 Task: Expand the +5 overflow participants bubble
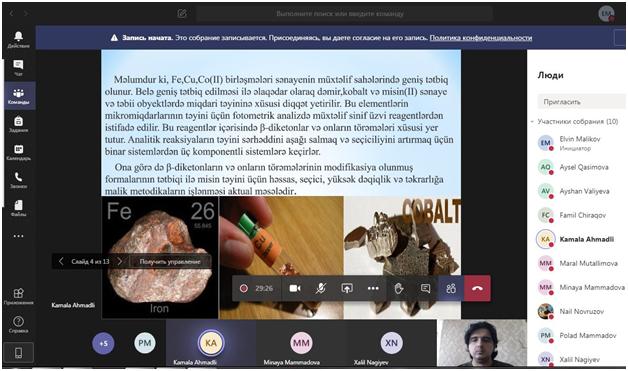(x=103, y=343)
